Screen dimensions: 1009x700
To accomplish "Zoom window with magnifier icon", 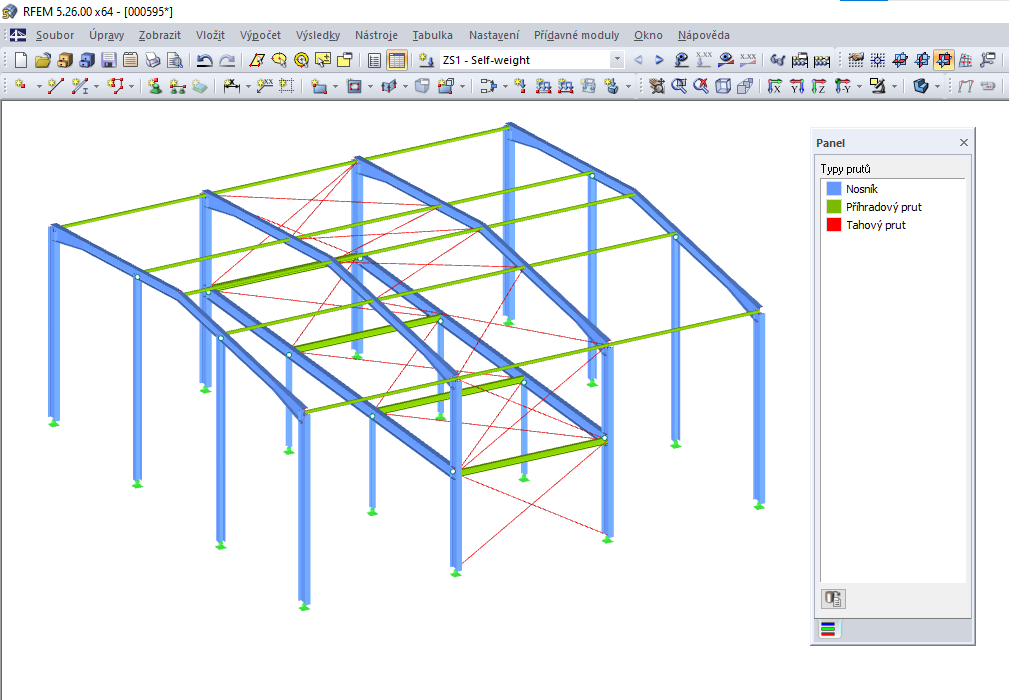I will [679, 86].
